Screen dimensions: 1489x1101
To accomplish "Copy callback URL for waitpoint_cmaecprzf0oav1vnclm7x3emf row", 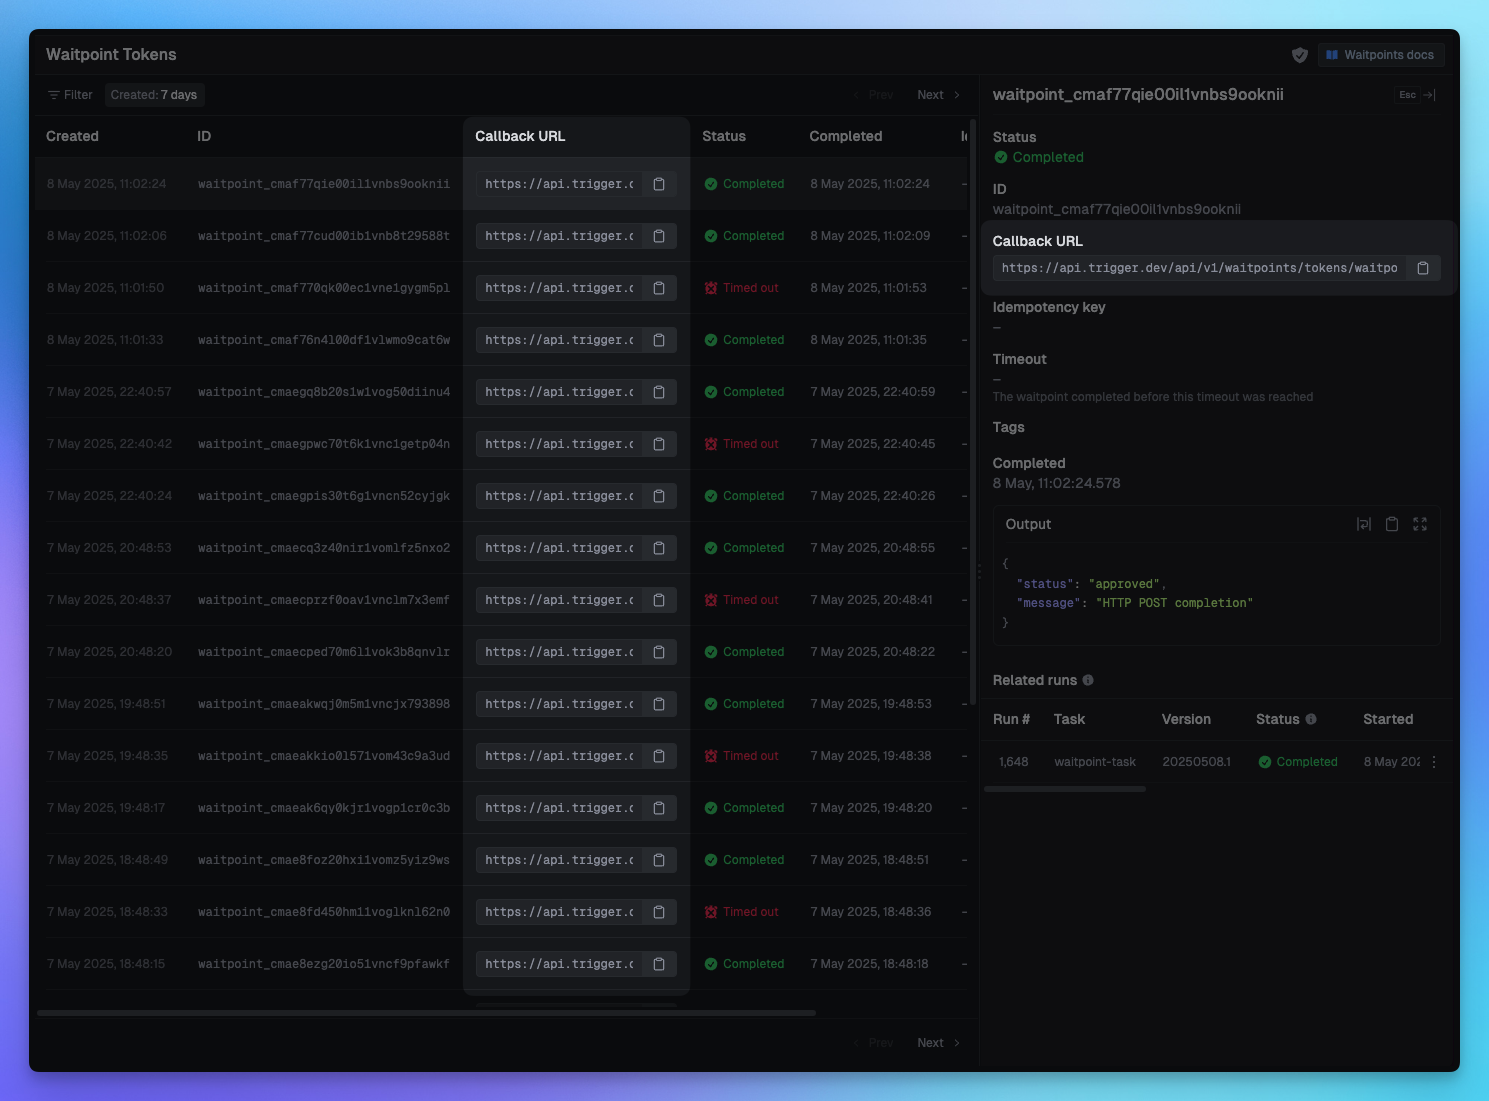I will (x=659, y=600).
